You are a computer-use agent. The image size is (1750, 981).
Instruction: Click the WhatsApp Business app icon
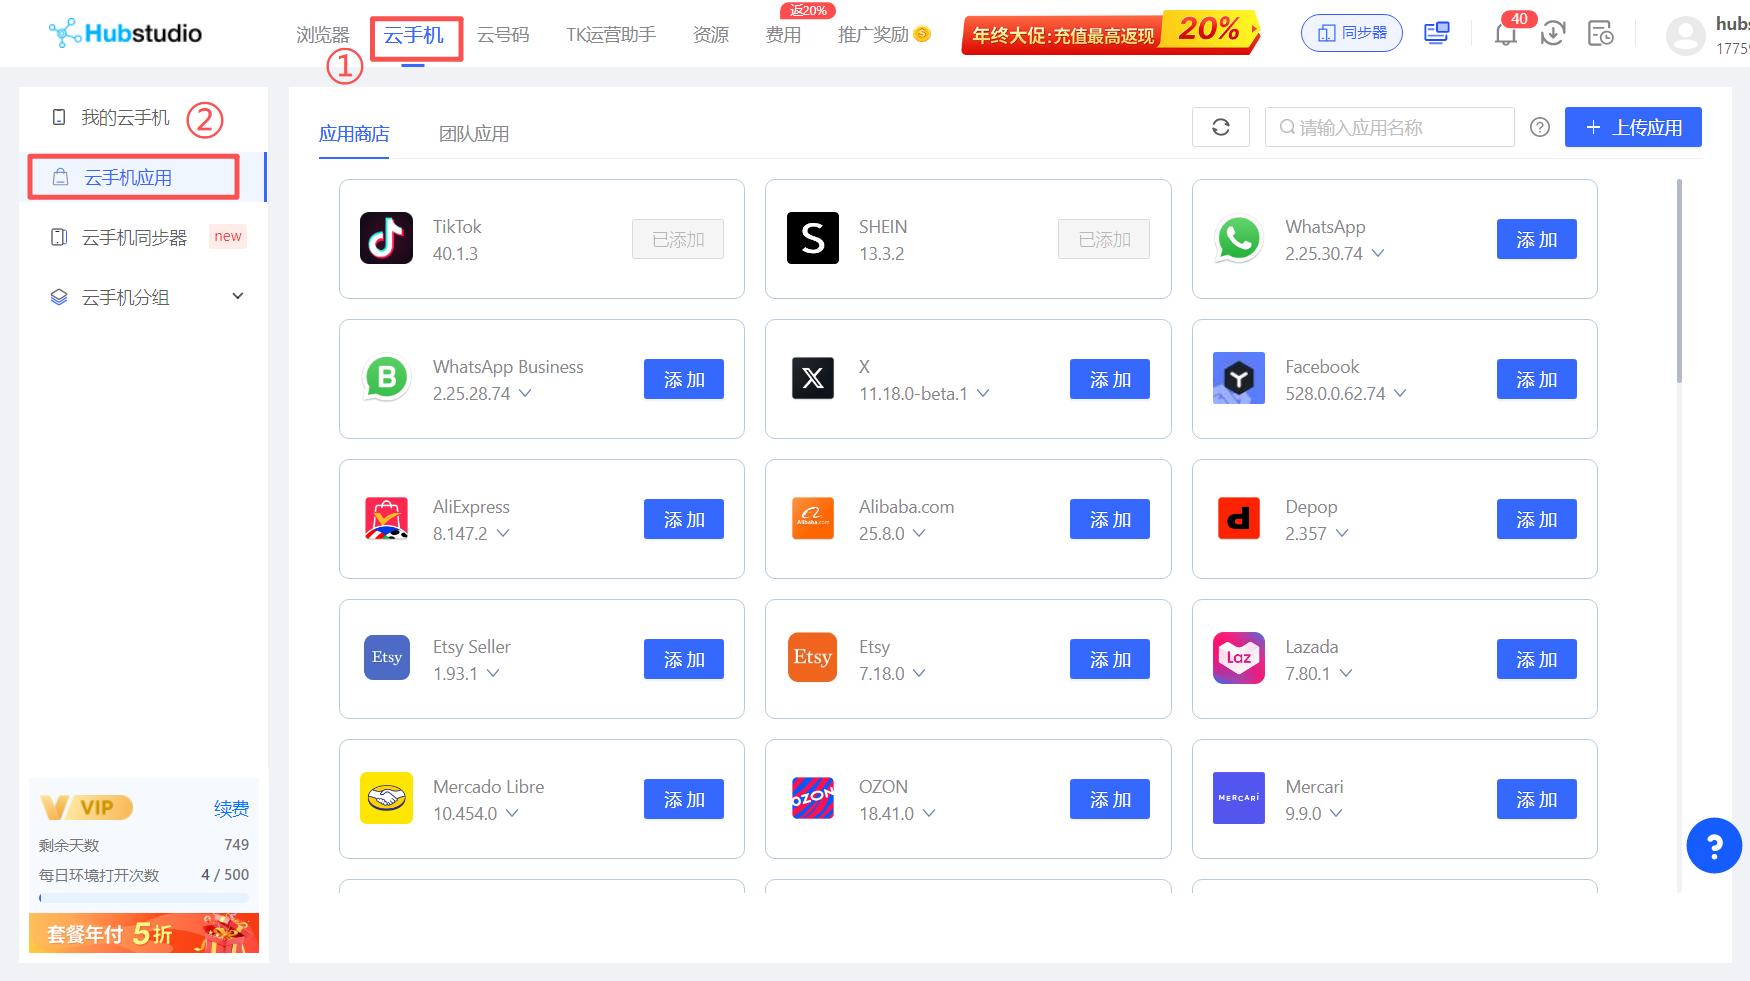[386, 378]
